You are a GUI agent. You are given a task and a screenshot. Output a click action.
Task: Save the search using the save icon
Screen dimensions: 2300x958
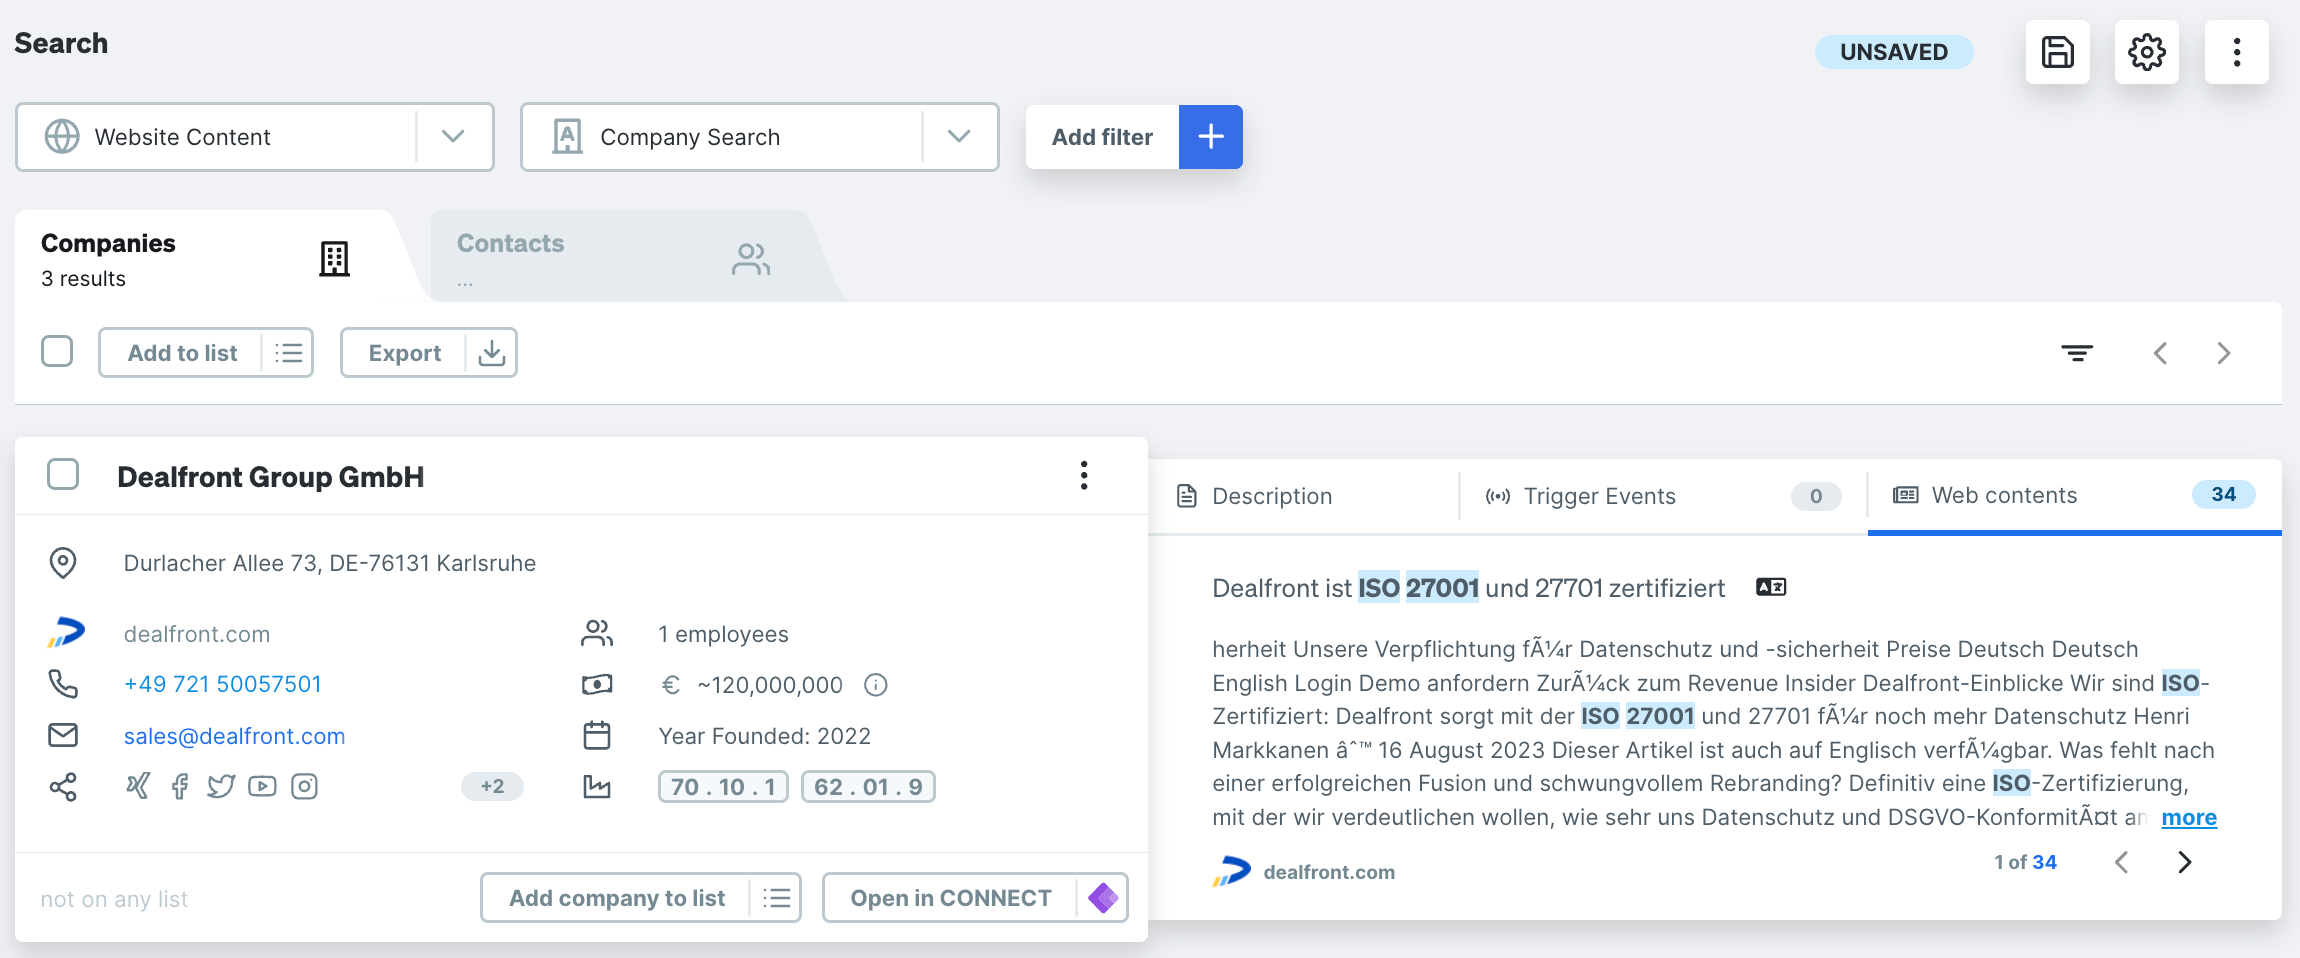(2058, 52)
